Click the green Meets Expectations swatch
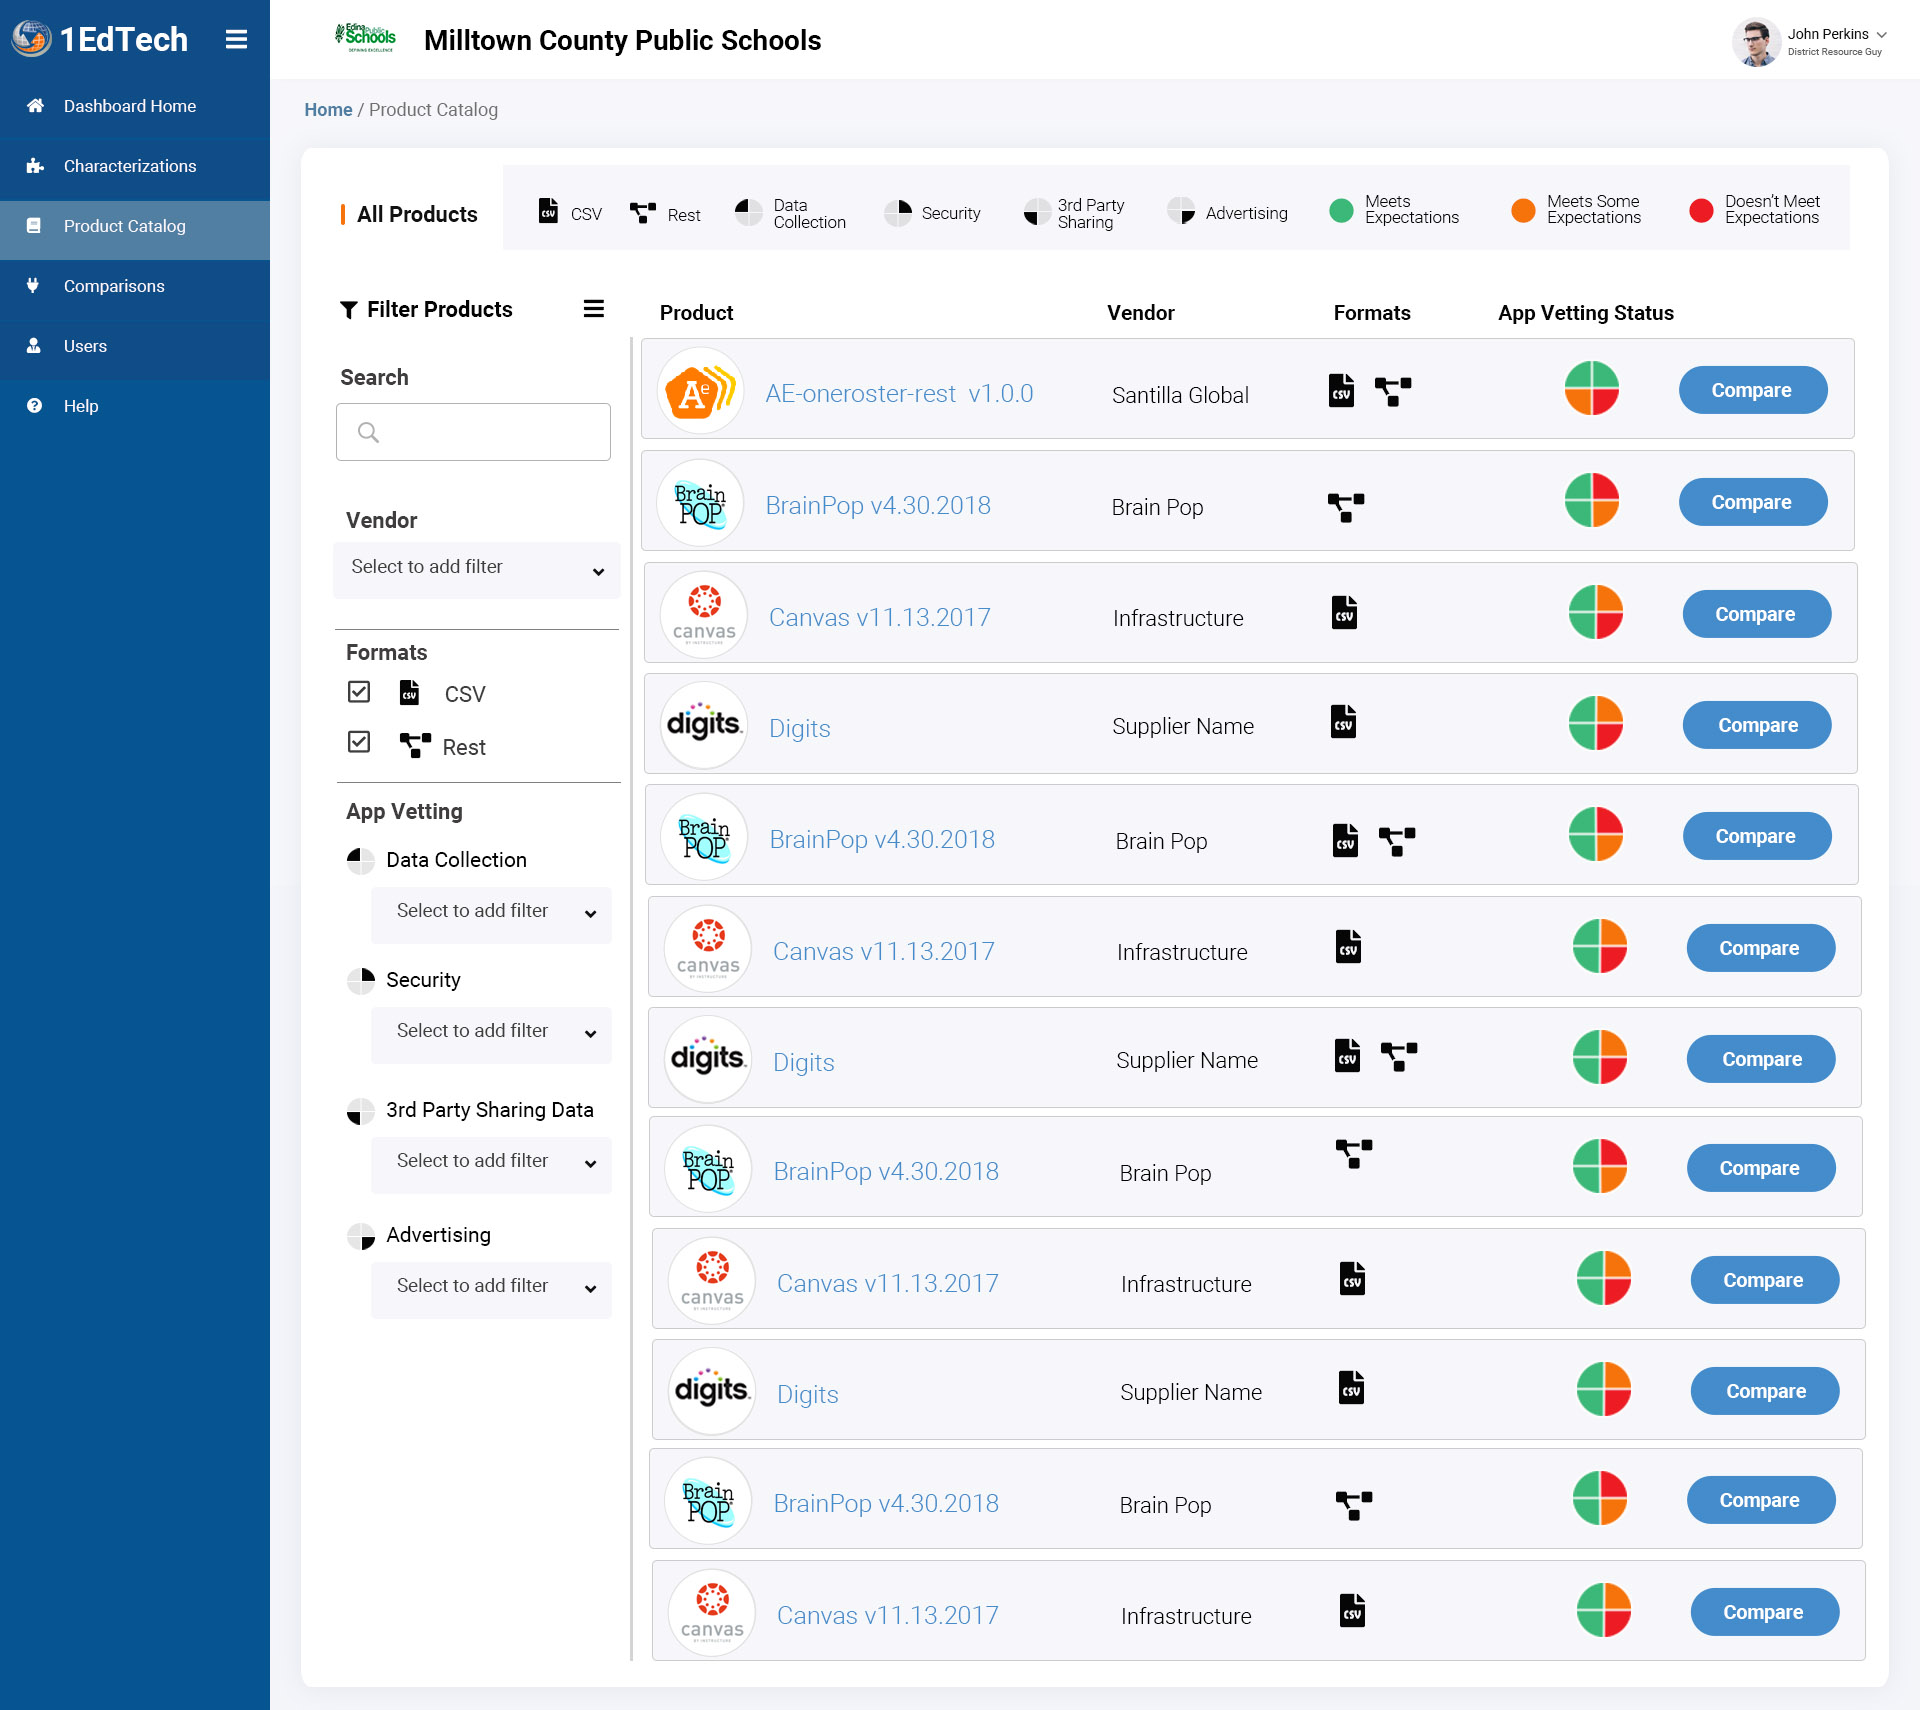Image resolution: width=1920 pixels, height=1710 pixels. [1341, 210]
